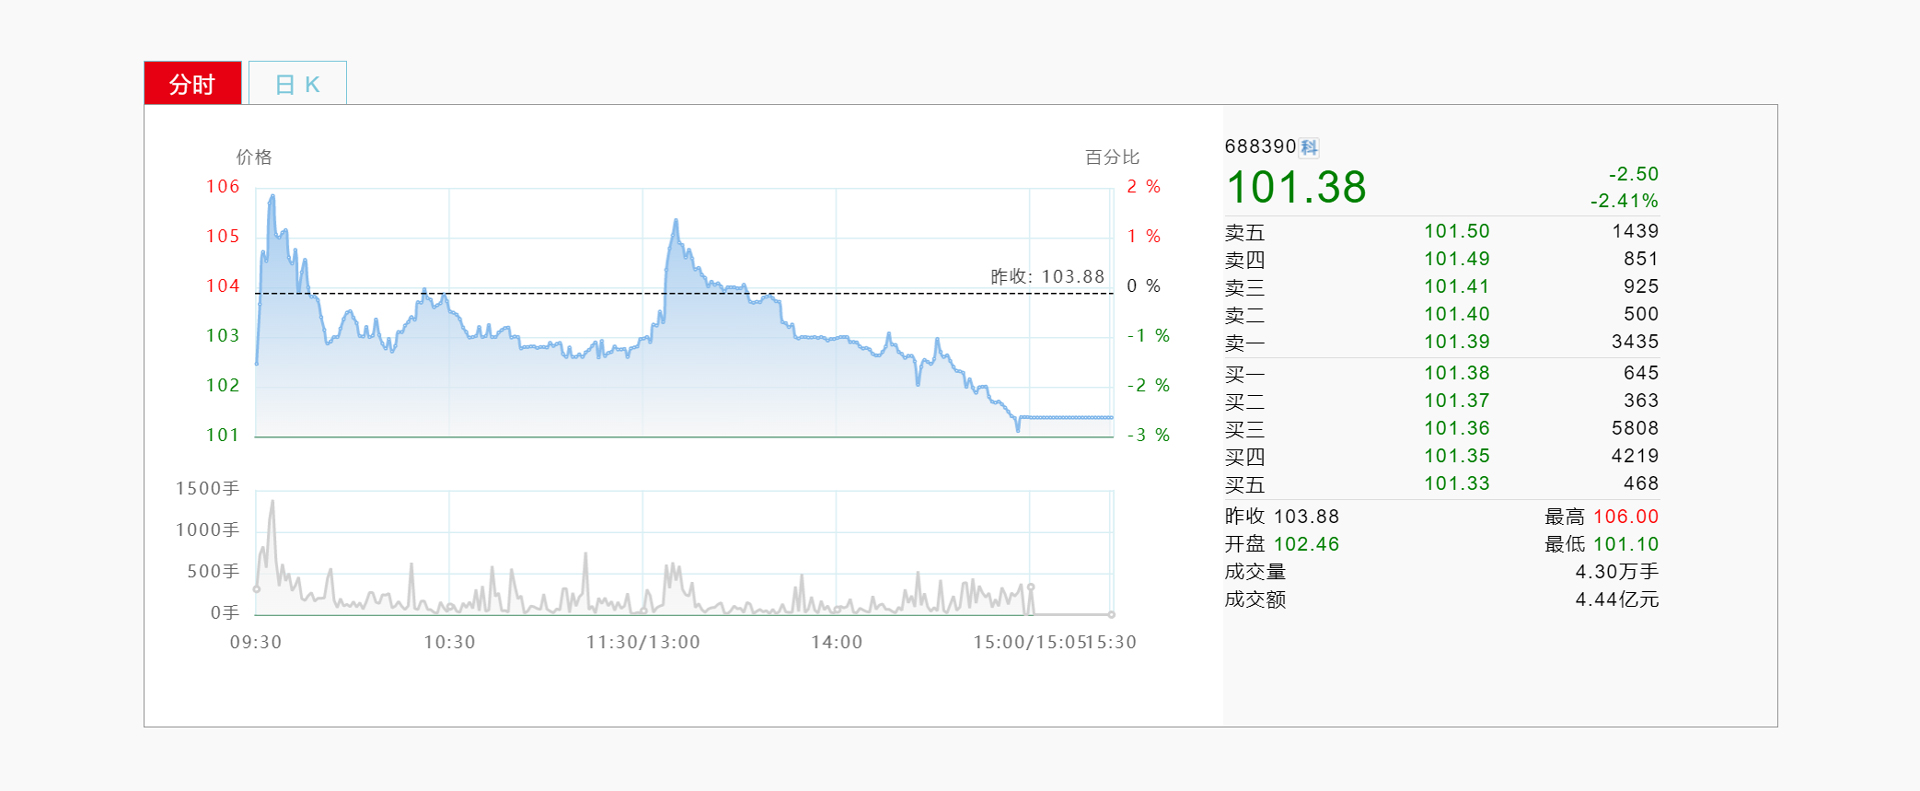1920x791 pixels.
Task: Open the 日 K tab
Action: [x=298, y=83]
